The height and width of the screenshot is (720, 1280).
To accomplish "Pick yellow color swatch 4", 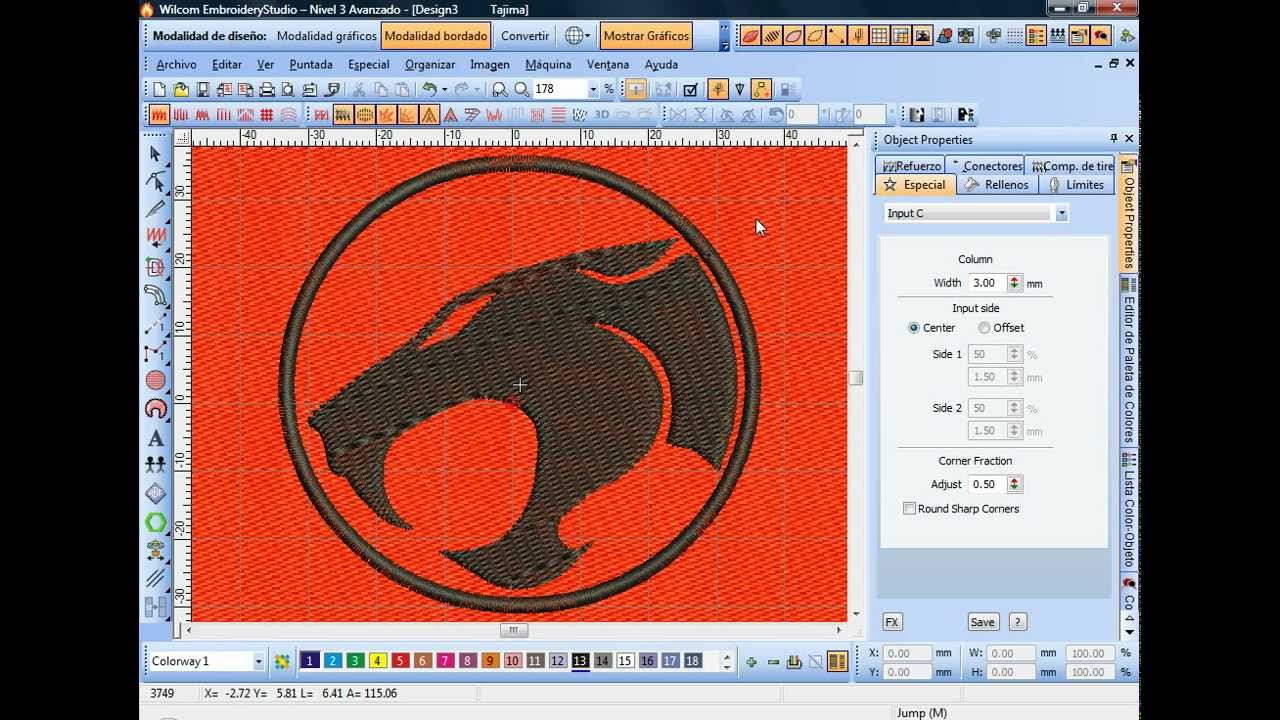I will coord(378,661).
